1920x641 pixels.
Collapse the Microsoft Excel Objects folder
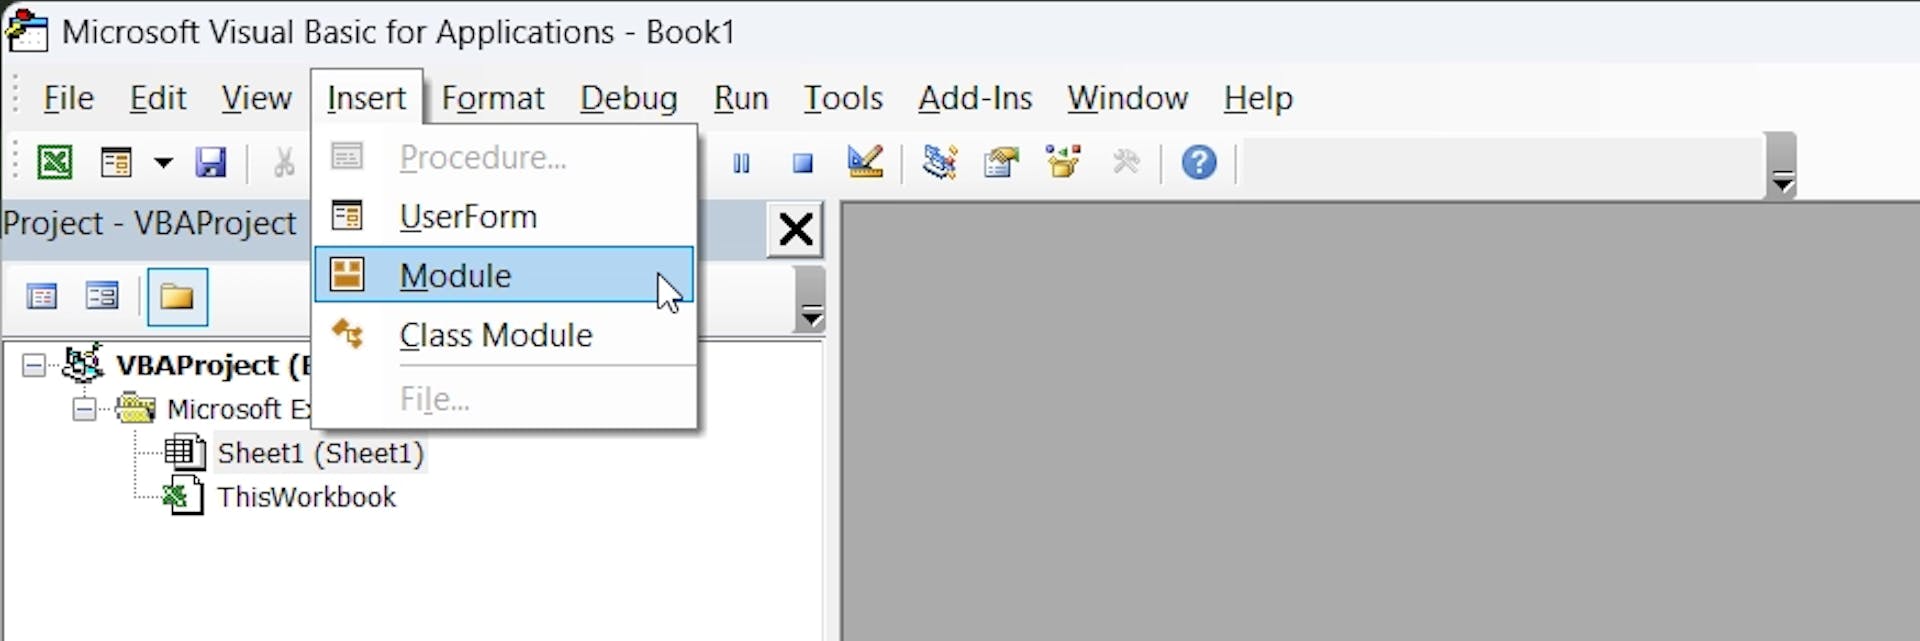(x=84, y=410)
